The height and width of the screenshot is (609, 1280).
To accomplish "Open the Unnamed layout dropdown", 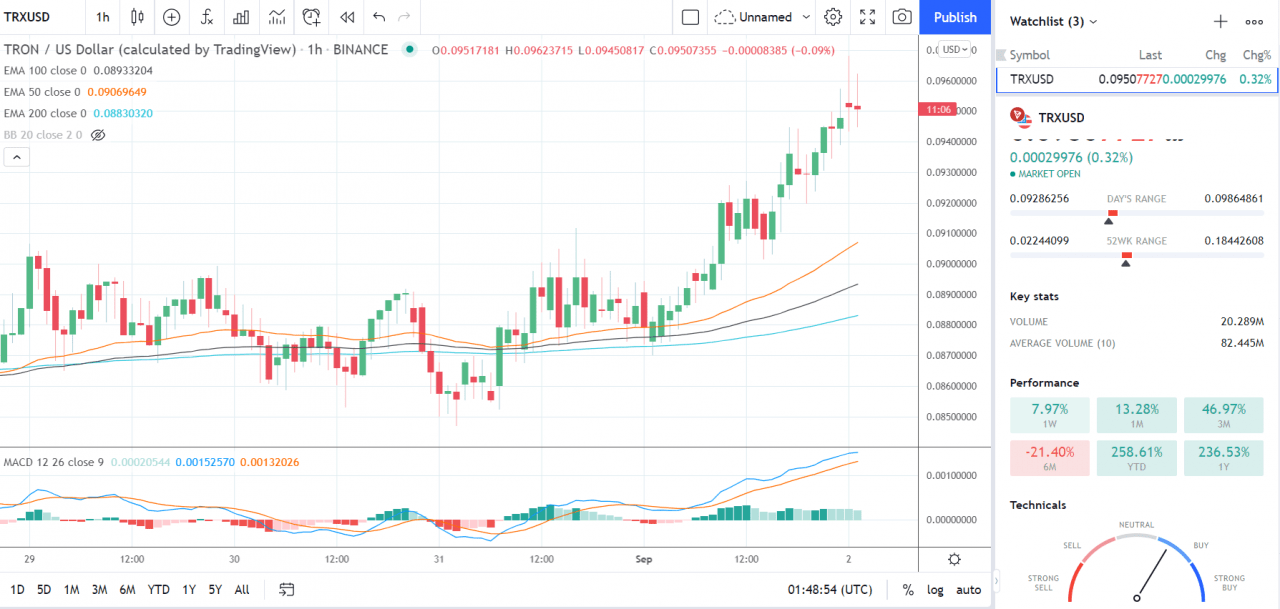I will coord(764,17).
